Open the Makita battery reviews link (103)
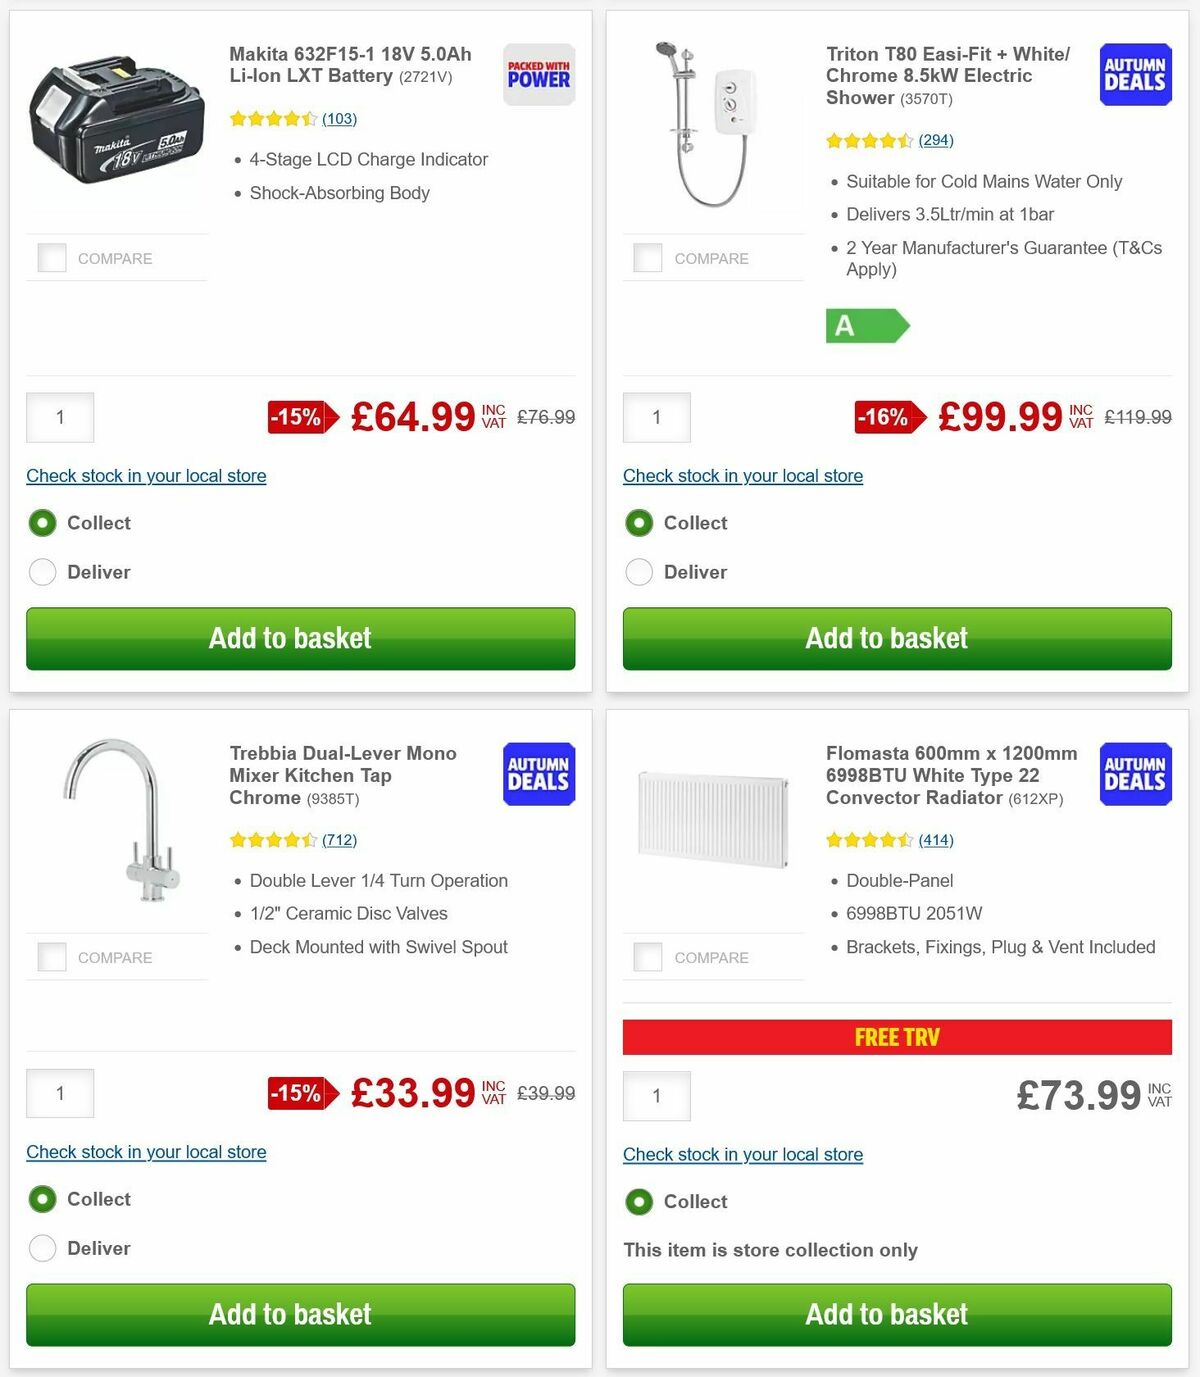Image resolution: width=1200 pixels, height=1377 pixels. (339, 119)
